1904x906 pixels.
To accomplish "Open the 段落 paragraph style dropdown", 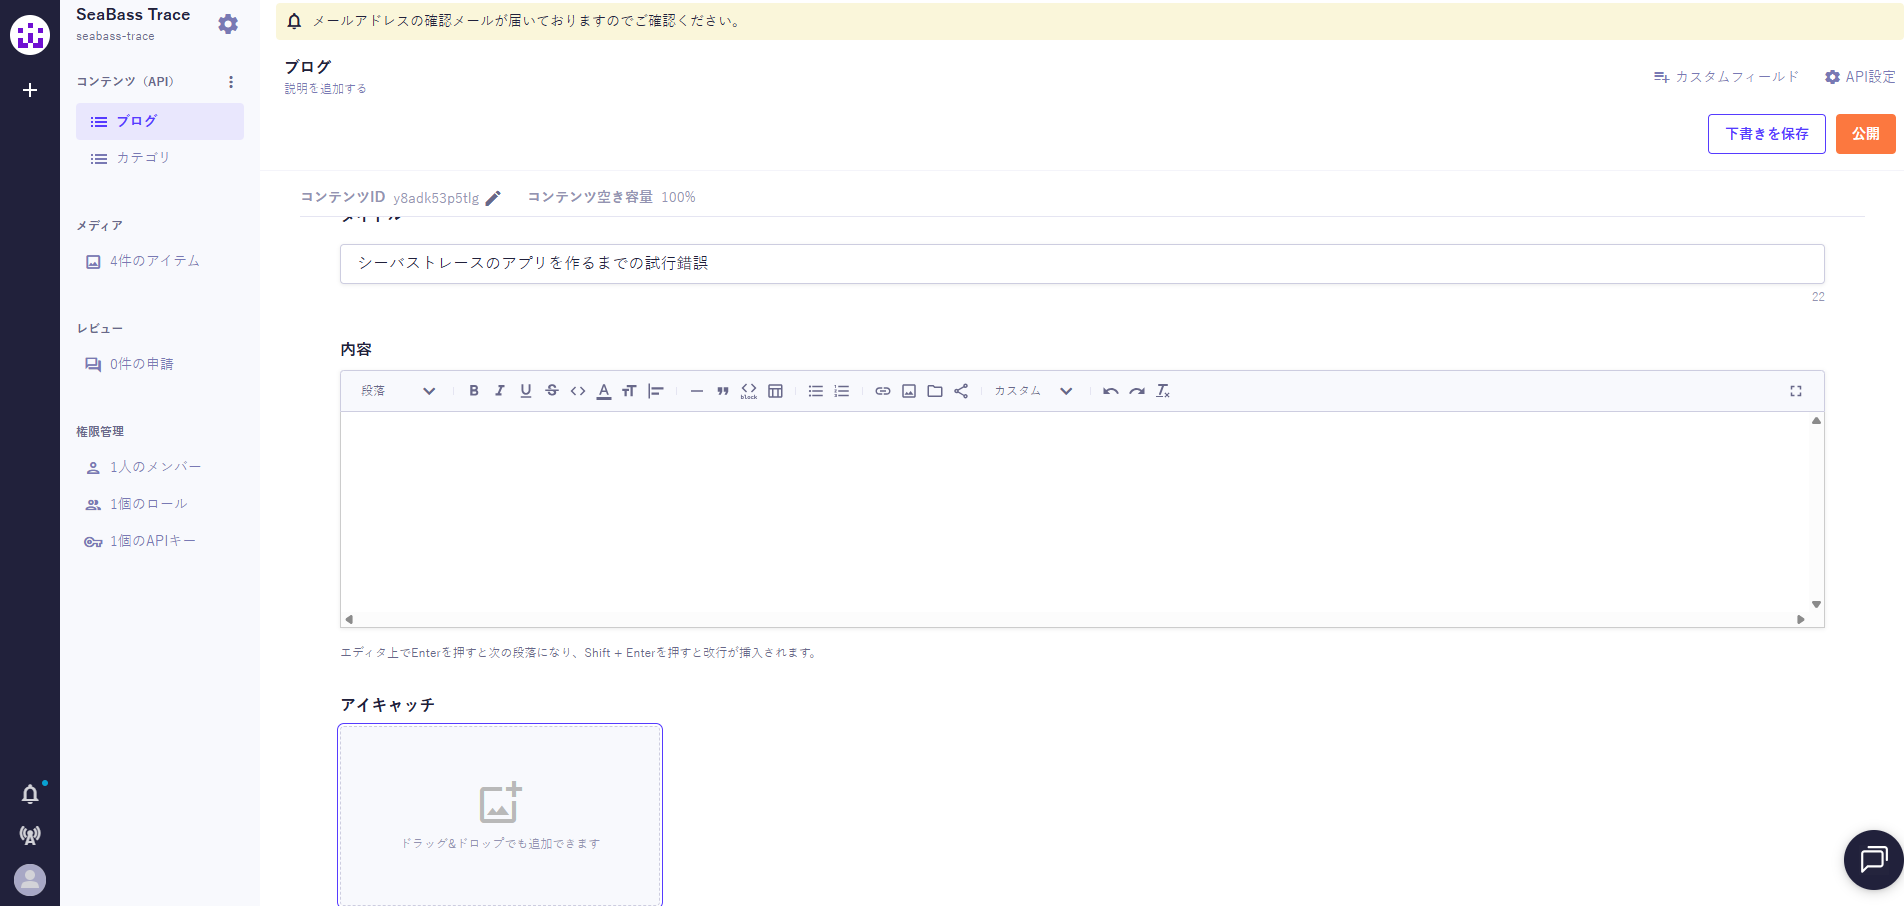I will click(x=398, y=391).
